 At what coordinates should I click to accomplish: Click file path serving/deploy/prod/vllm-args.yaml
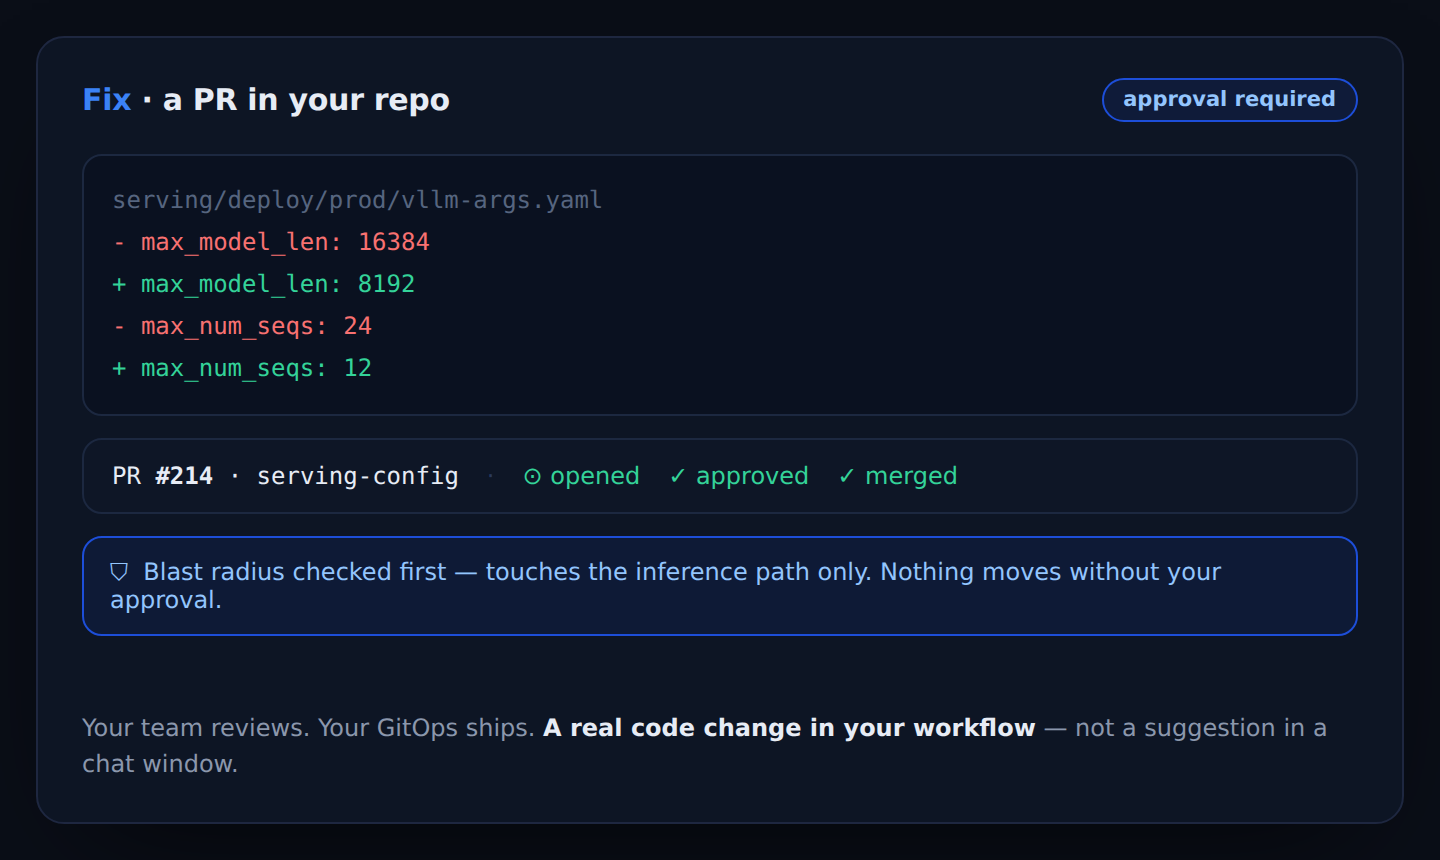tap(357, 200)
